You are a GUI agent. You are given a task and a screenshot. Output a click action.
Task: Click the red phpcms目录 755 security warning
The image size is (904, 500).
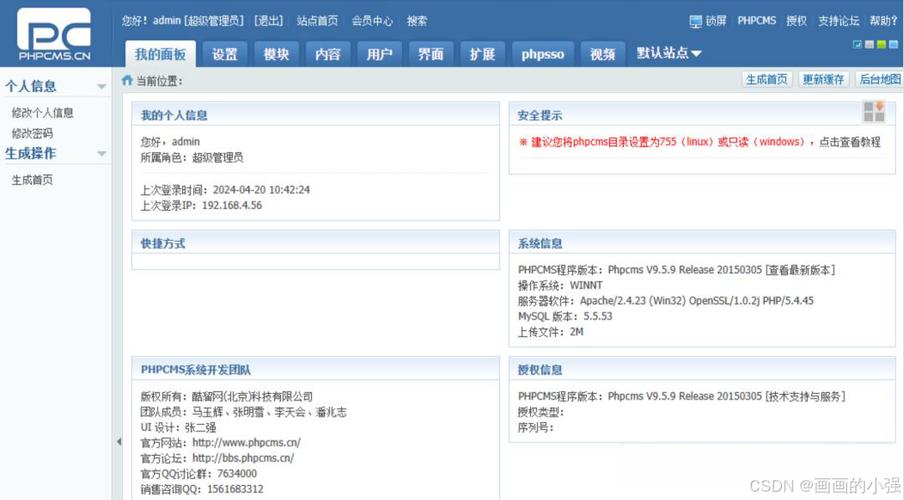(666, 142)
